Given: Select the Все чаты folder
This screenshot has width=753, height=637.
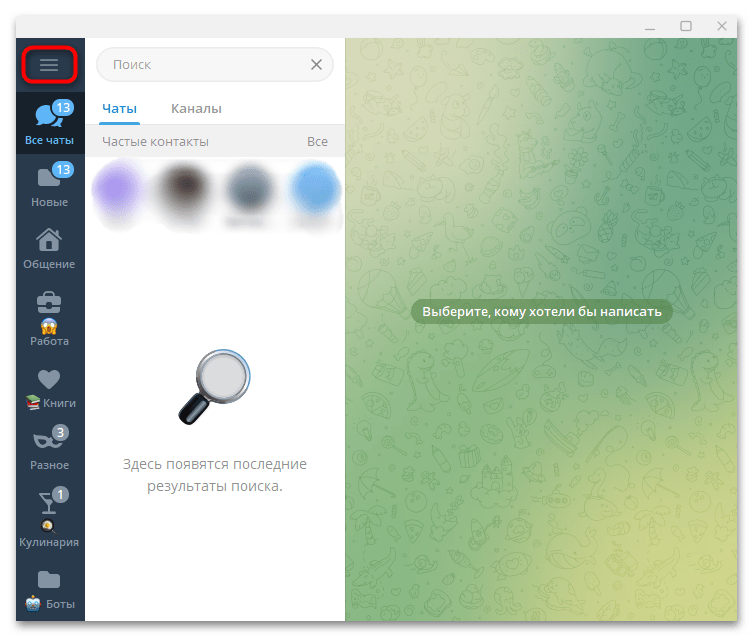Looking at the screenshot, I should pos(50,123).
